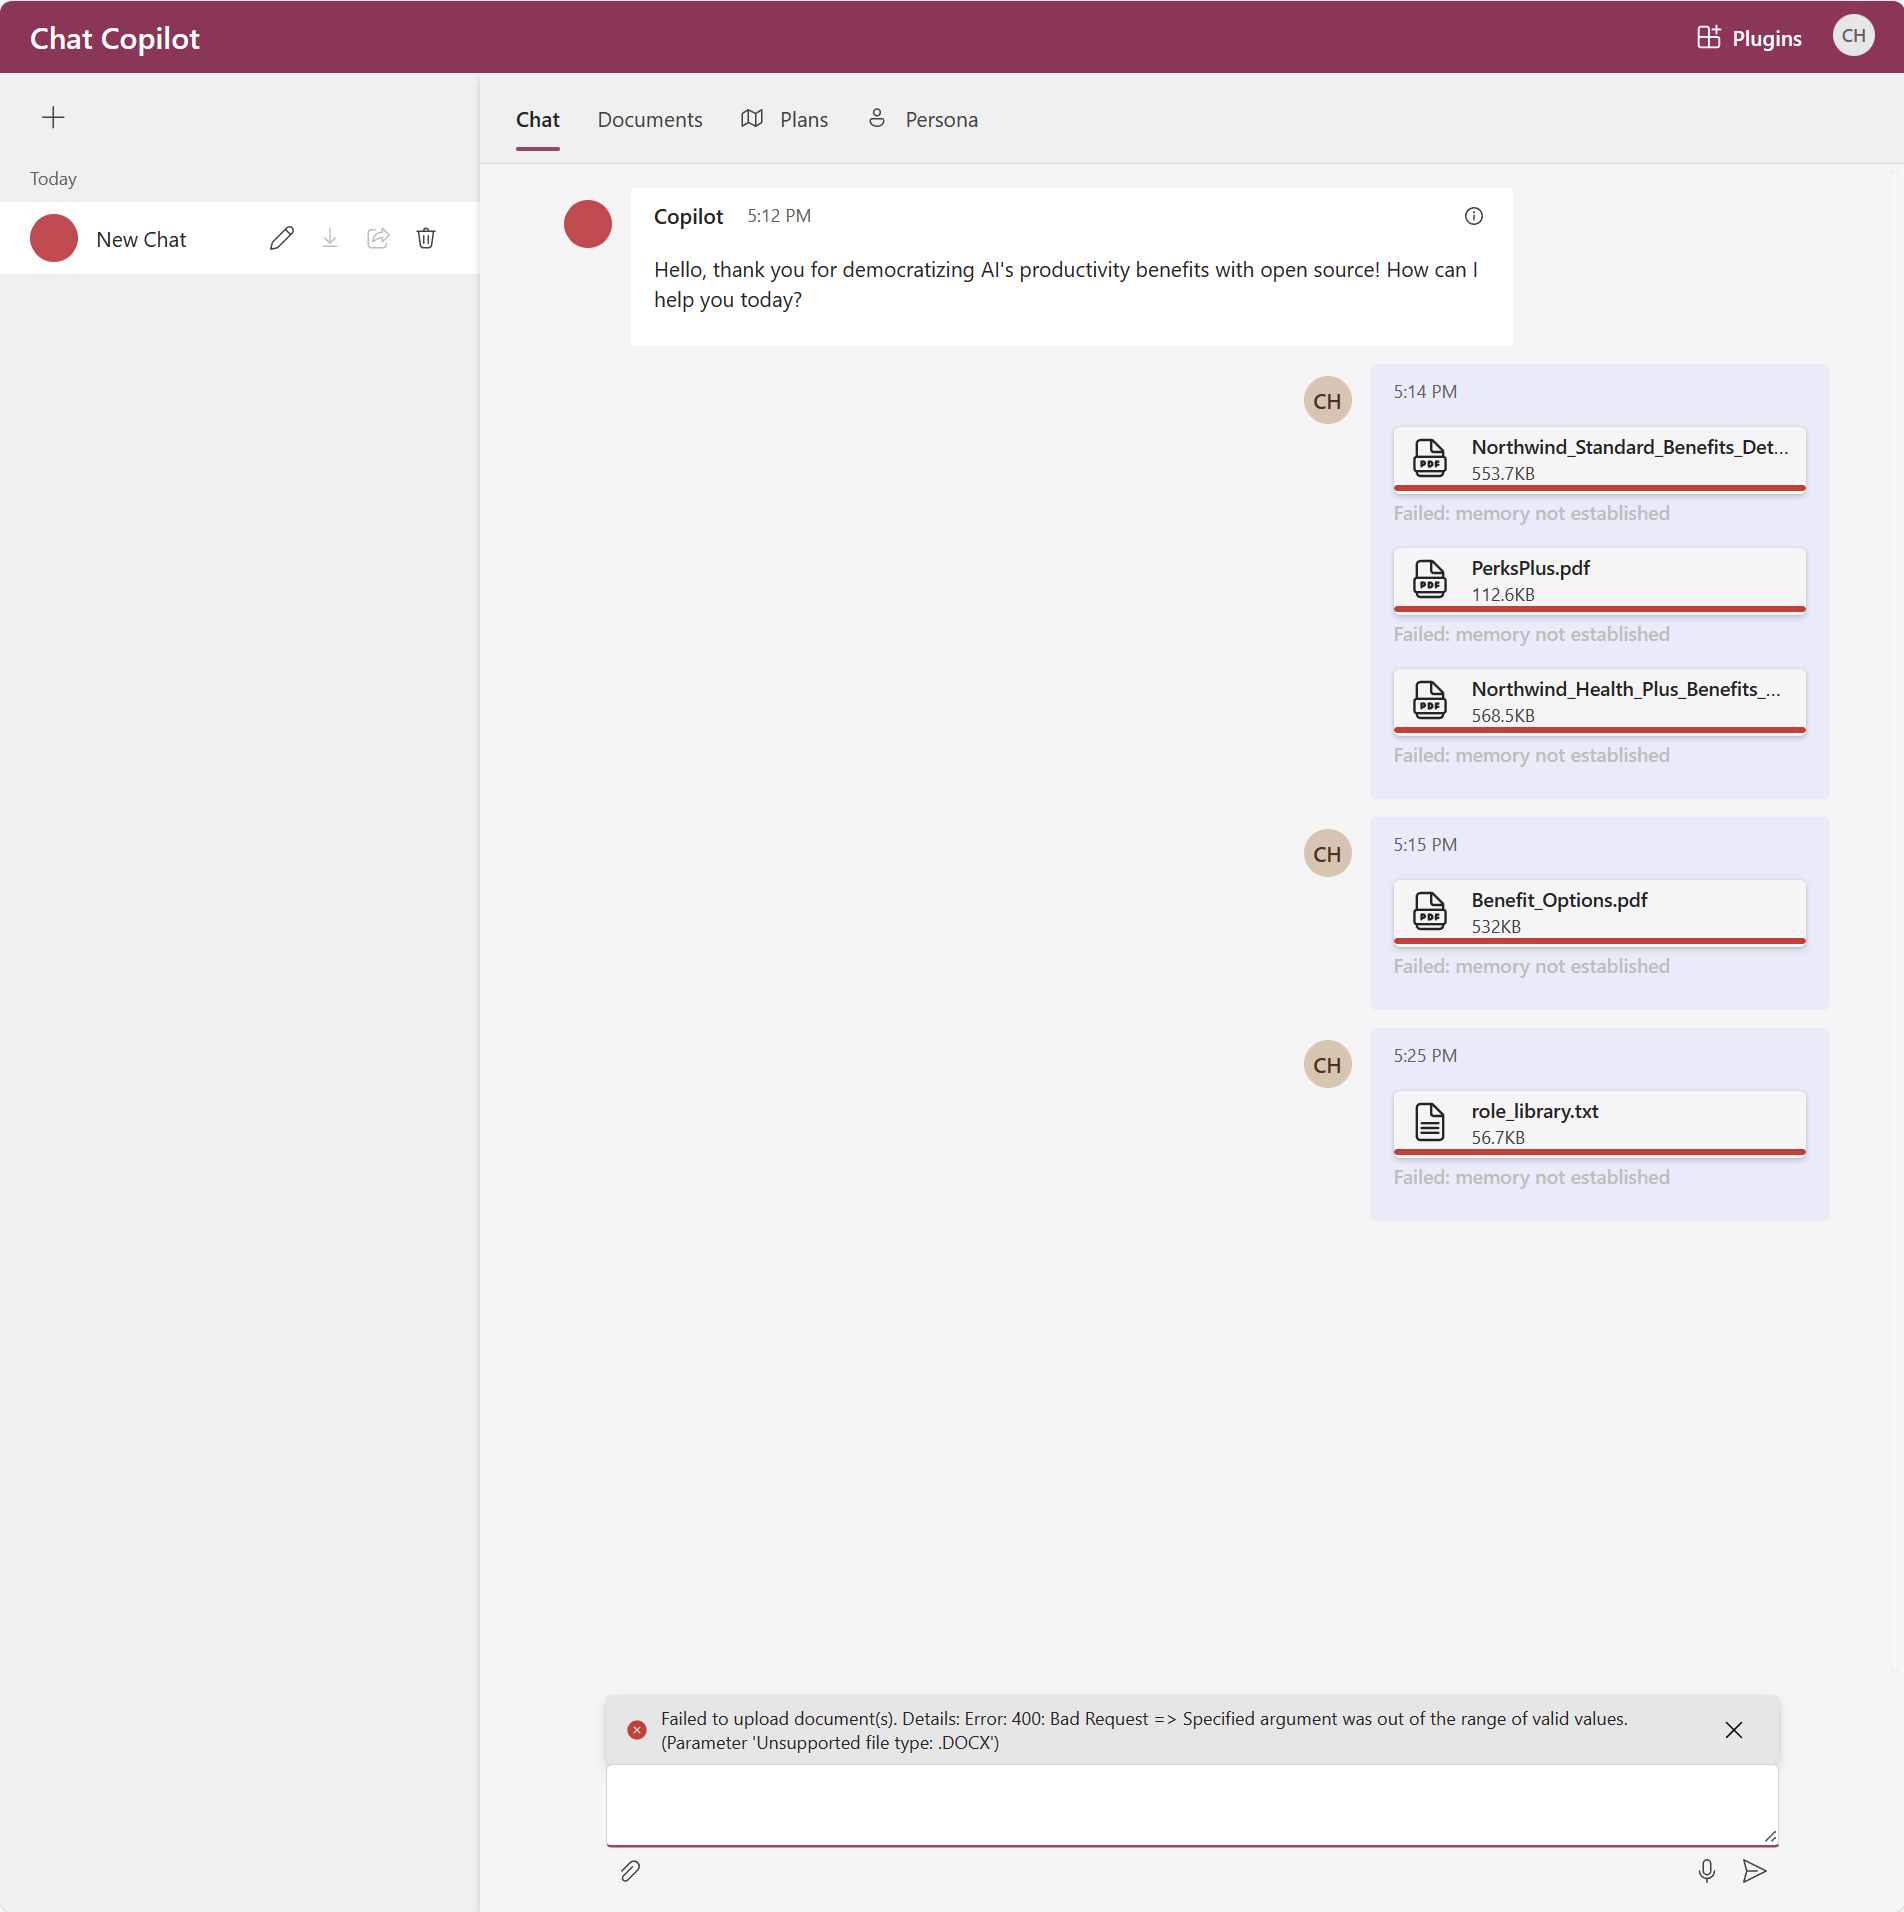This screenshot has height=1912, width=1904.
Task: Switch to the Documents tab
Action: pyautogui.click(x=650, y=119)
